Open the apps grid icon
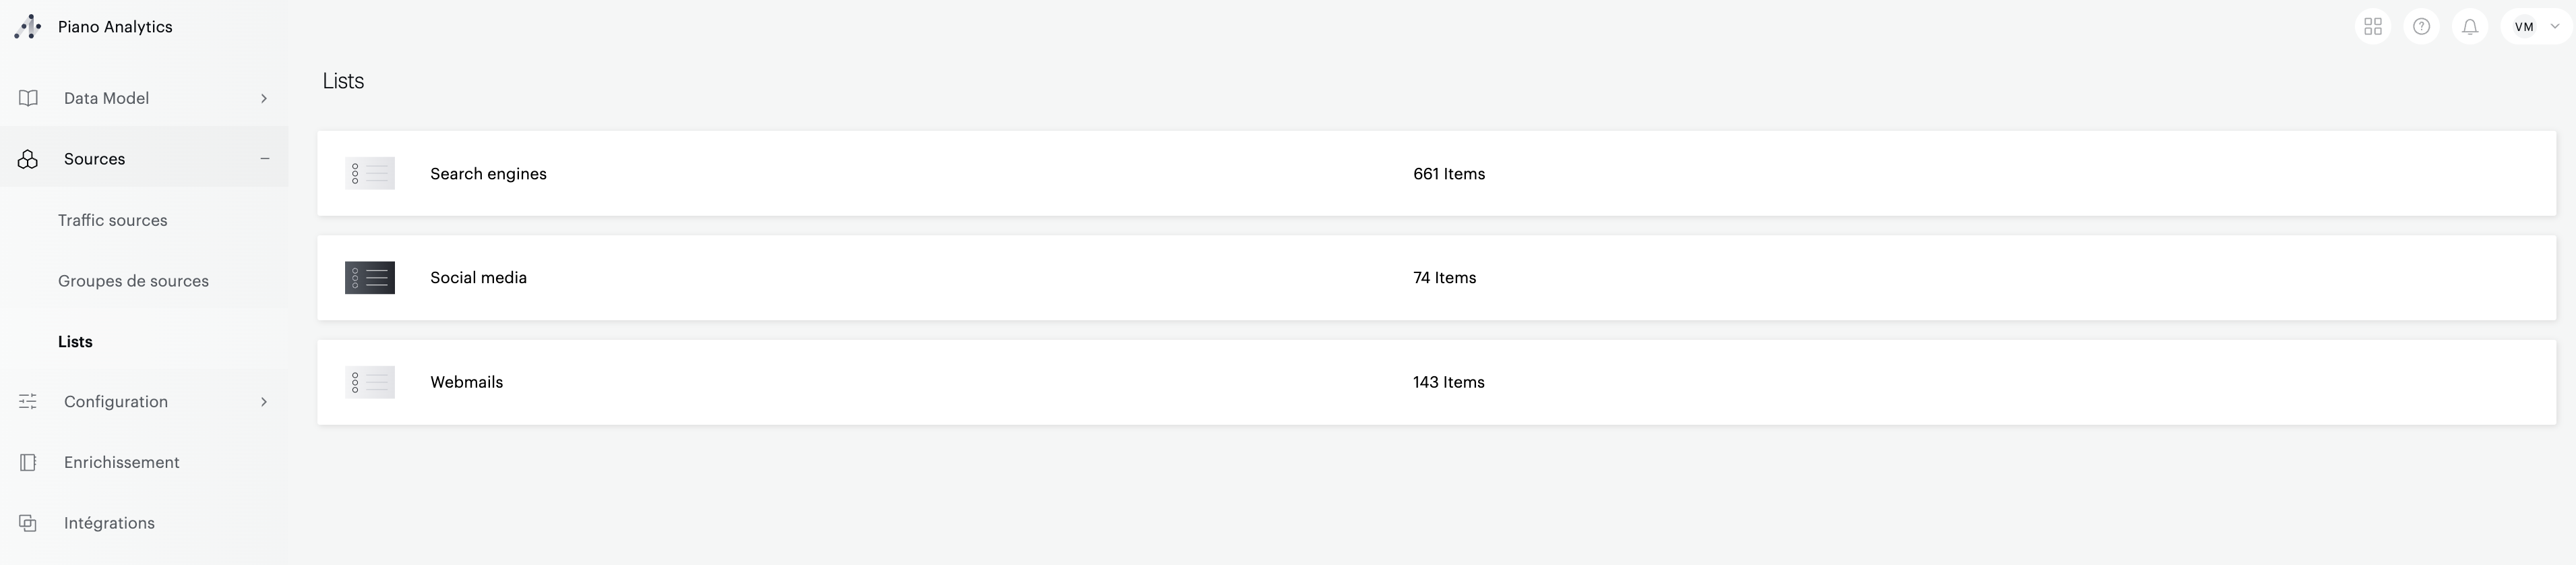 (2372, 27)
